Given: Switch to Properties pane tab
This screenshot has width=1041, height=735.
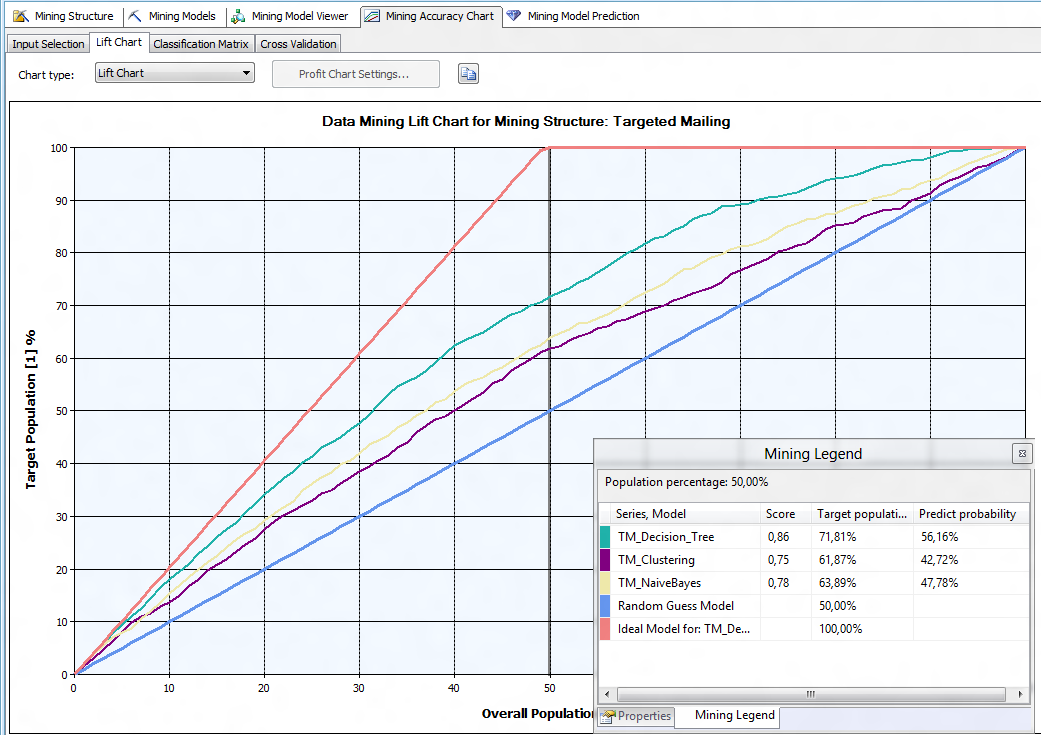Looking at the screenshot, I should [636, 716].
